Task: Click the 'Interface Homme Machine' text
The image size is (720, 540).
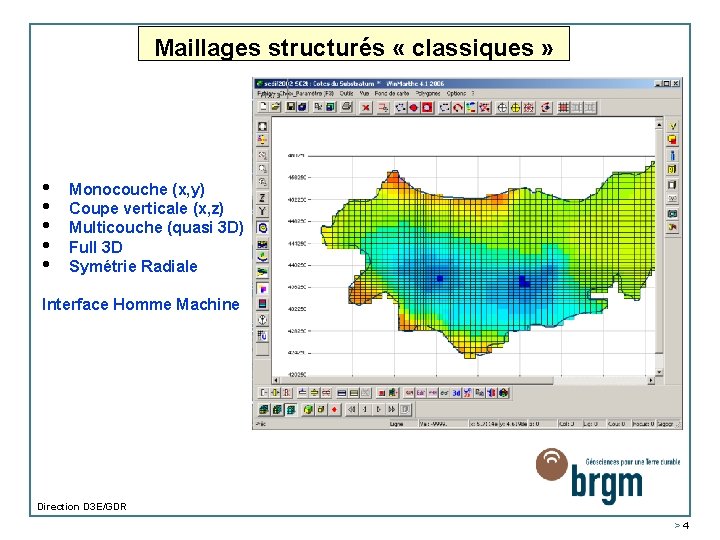Action: pyautogui.click(x=141, y=304)
